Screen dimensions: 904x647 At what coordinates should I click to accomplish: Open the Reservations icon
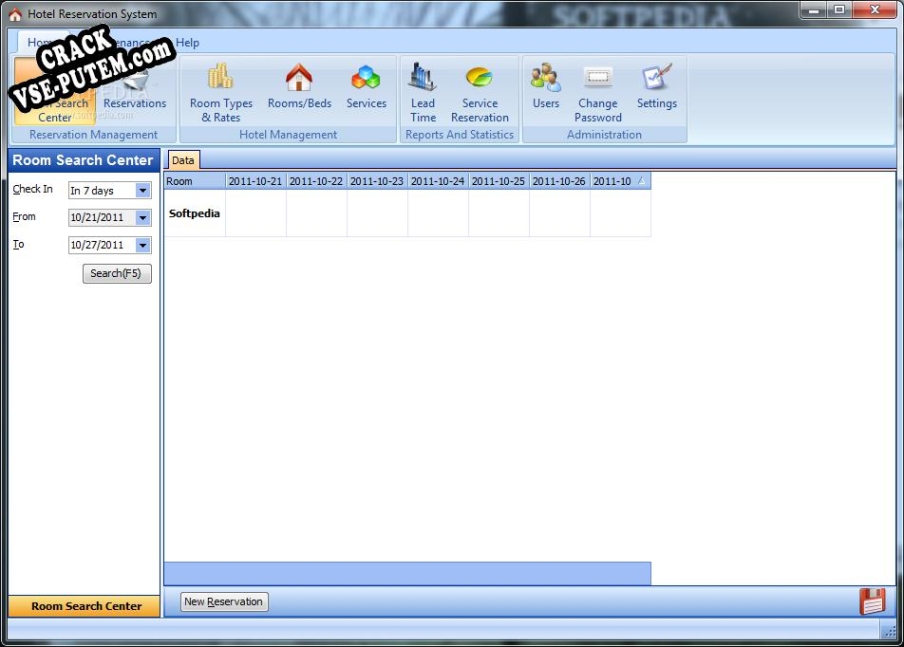click(x=135, y=94)
